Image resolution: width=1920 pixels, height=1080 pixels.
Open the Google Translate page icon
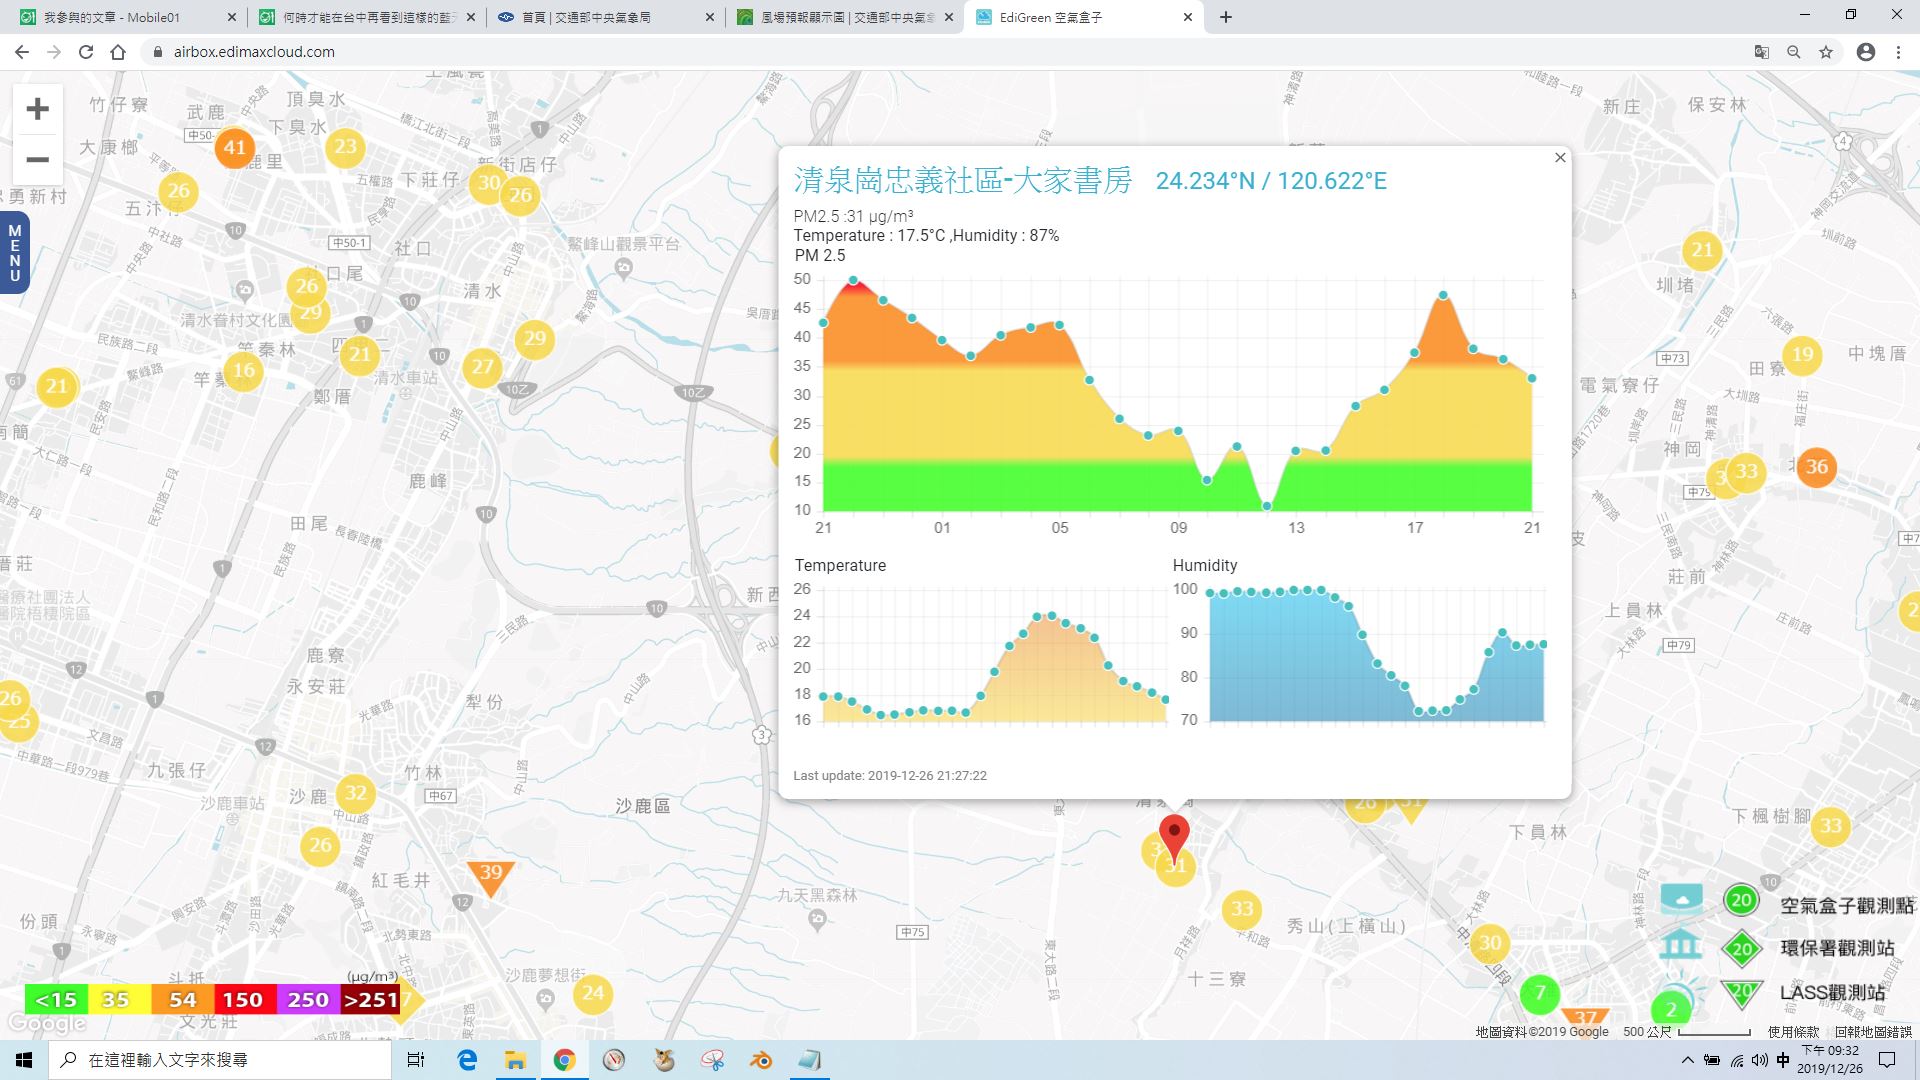pos(1762,52)
